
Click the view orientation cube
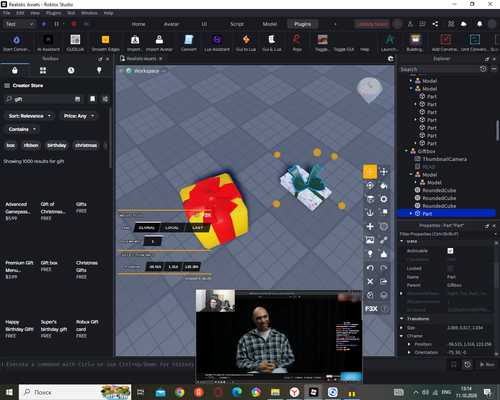click(x=369, y=89)
